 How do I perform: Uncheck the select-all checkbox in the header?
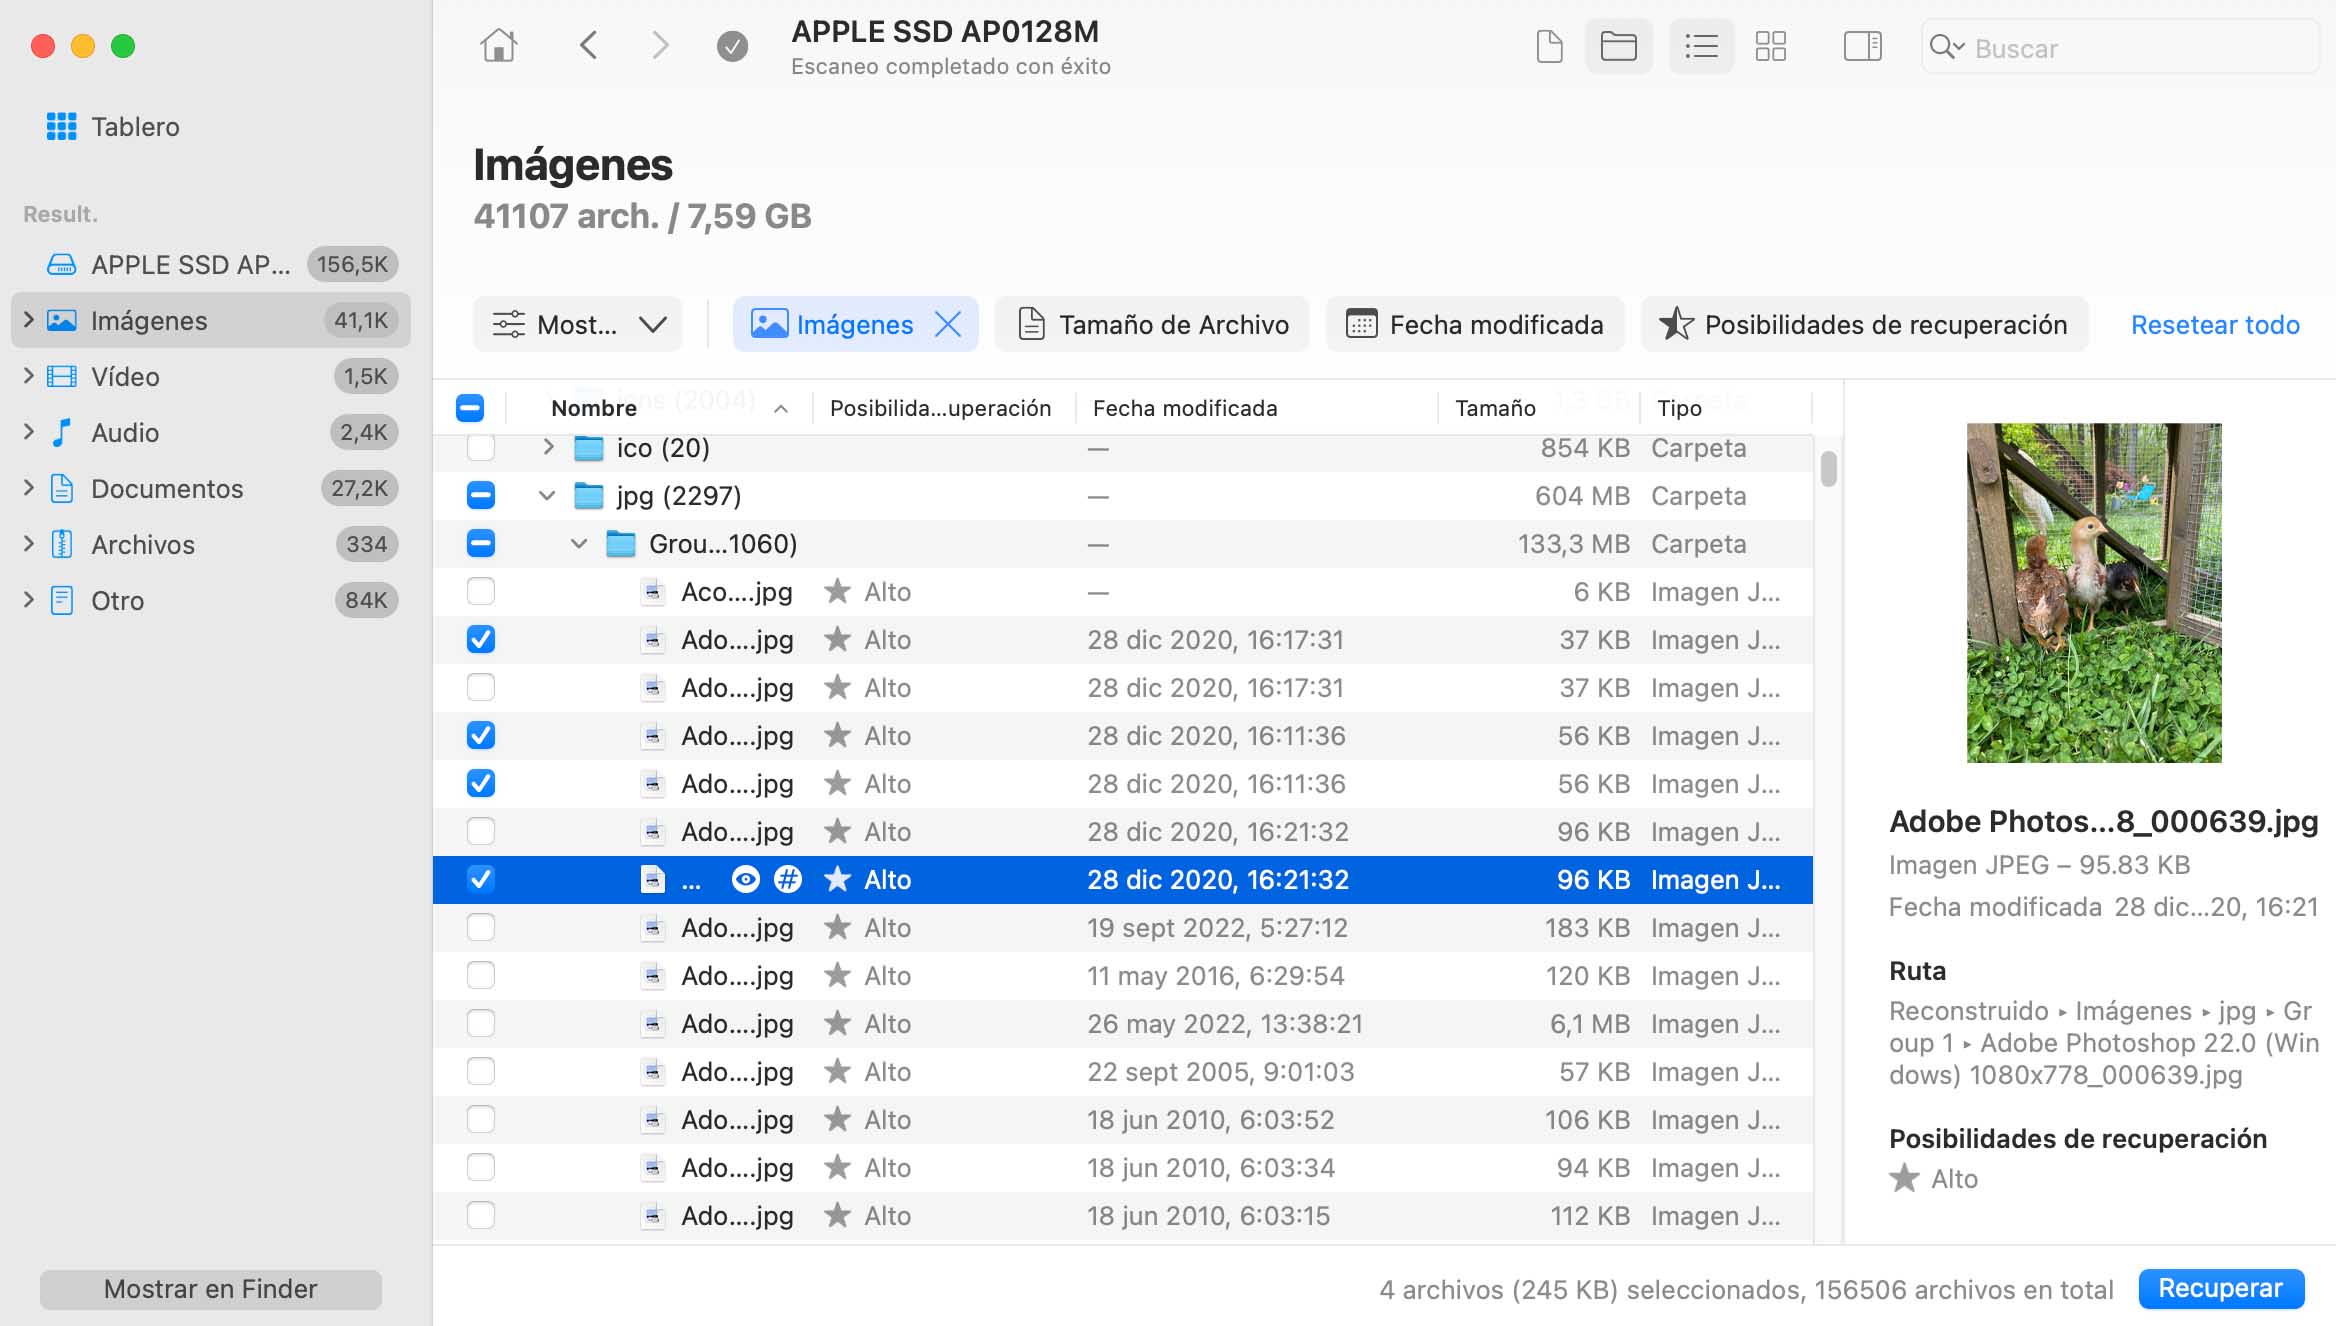pyautogui.click(x=470, y=407)
